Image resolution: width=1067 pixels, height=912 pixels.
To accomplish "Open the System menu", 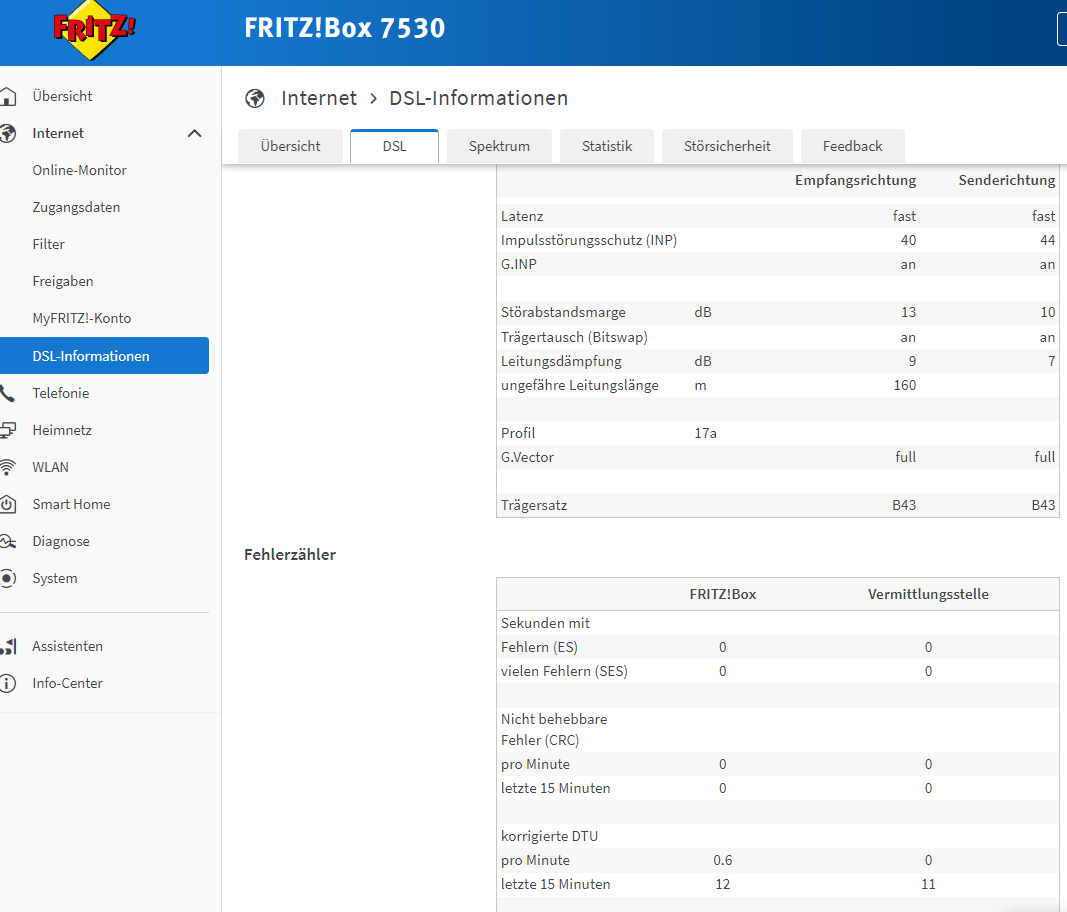I will click(x=54, y=579).
